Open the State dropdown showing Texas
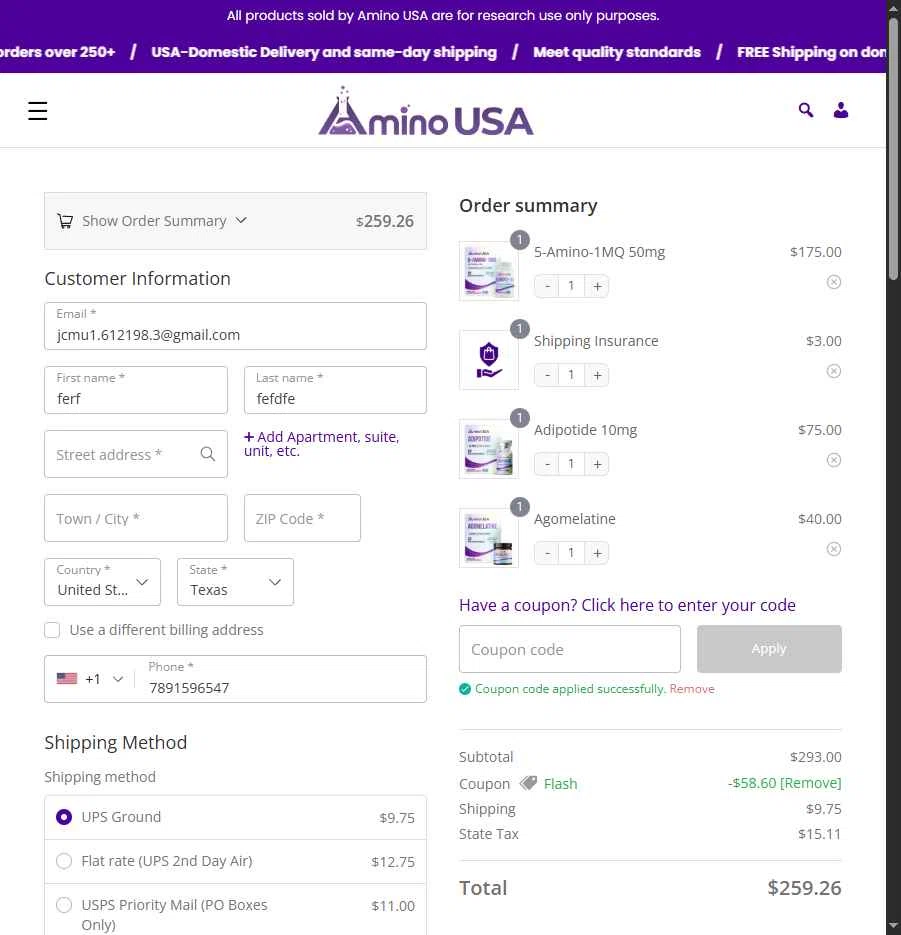The height and width of the screenshot is (935, 901). (236, 582)
